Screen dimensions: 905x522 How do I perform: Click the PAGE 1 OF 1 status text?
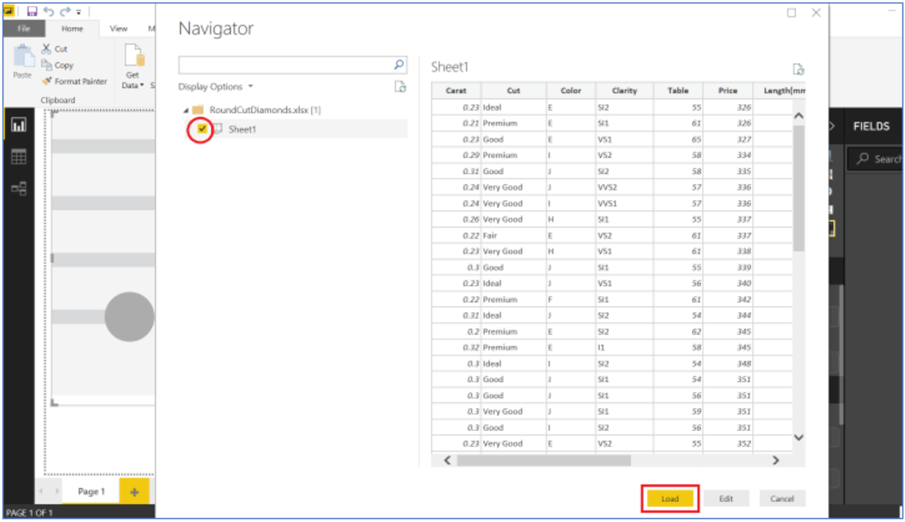pos(29,512)
